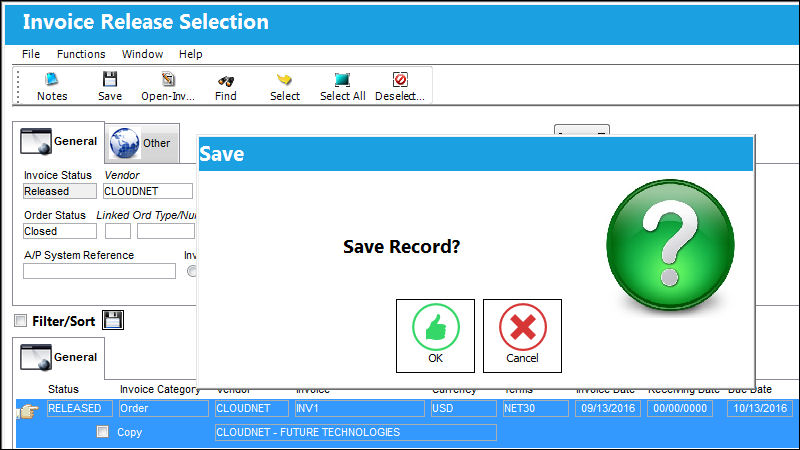Click the Order invoice category cell
Screen dimensions: 800x450
(x=164, y=408)
